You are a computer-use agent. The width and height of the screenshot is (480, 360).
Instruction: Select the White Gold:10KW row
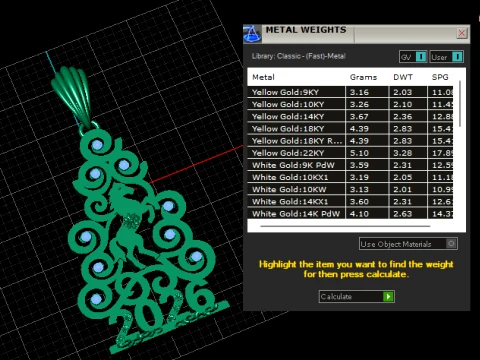click(x=350, y=189)
